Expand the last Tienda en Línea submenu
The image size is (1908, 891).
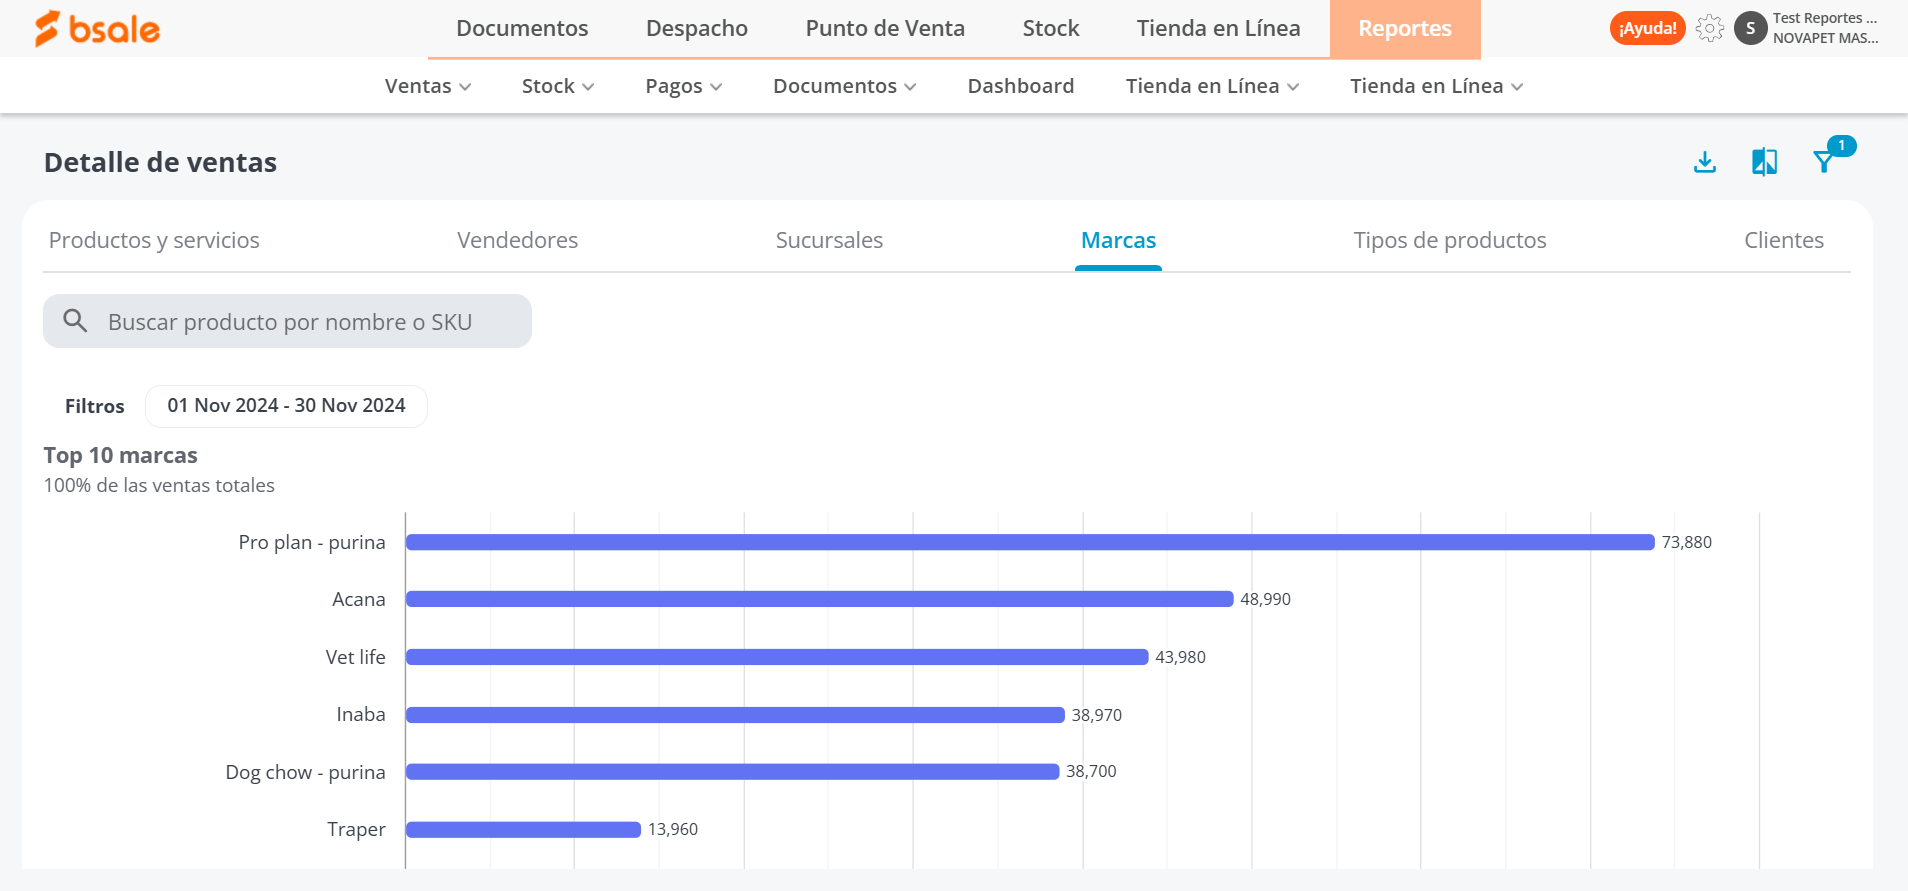click(x=1437, y=86)
